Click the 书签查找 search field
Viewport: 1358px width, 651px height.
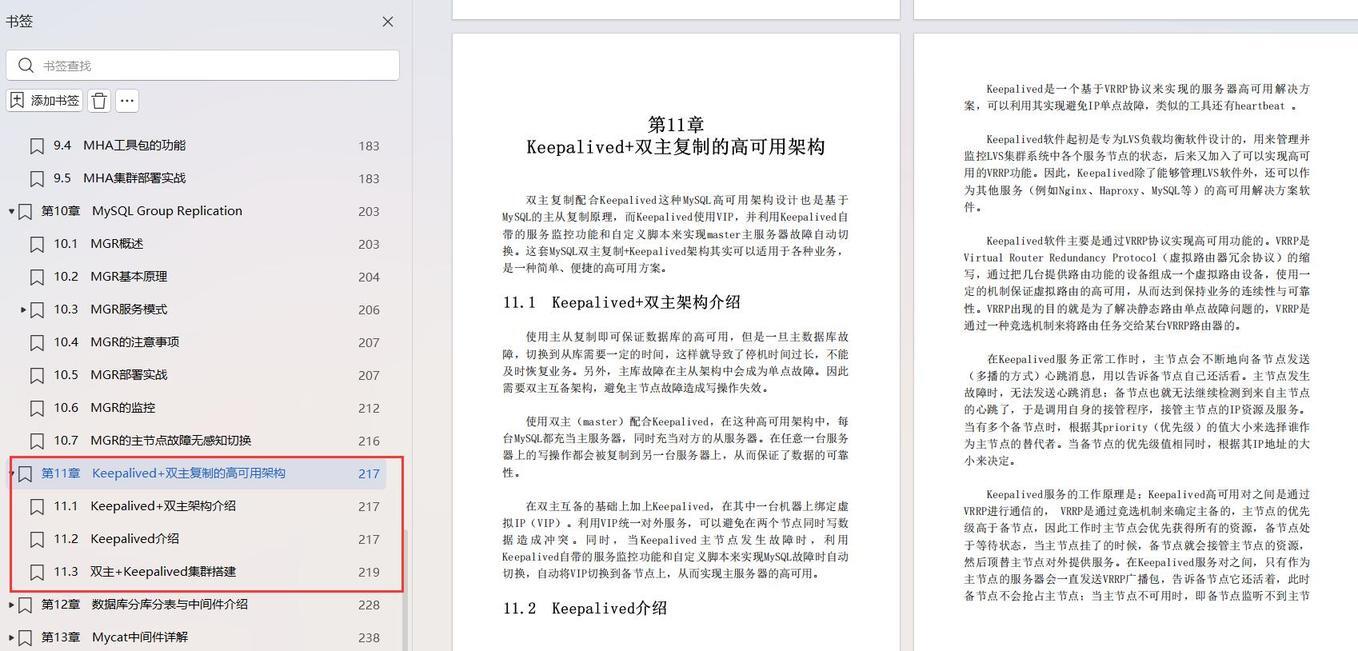203,65
